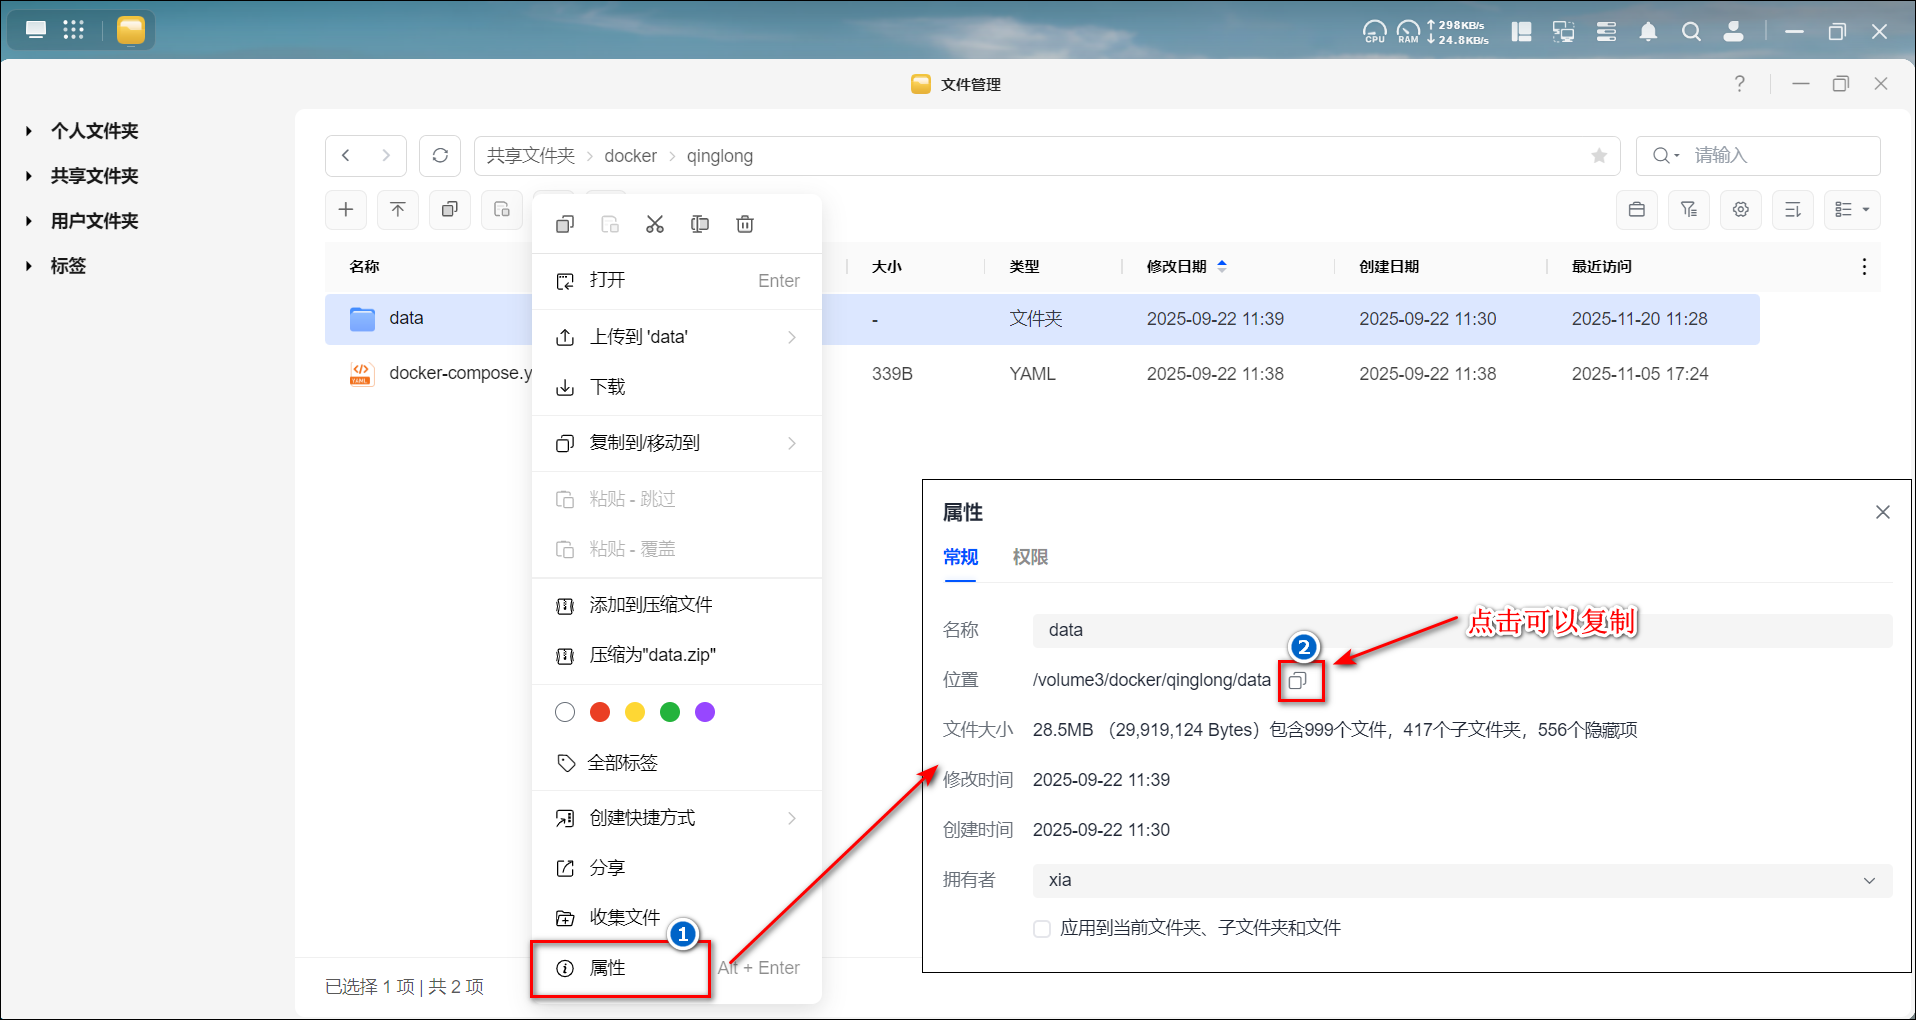Click the upload arrow toolbar button

click(398, 210)
